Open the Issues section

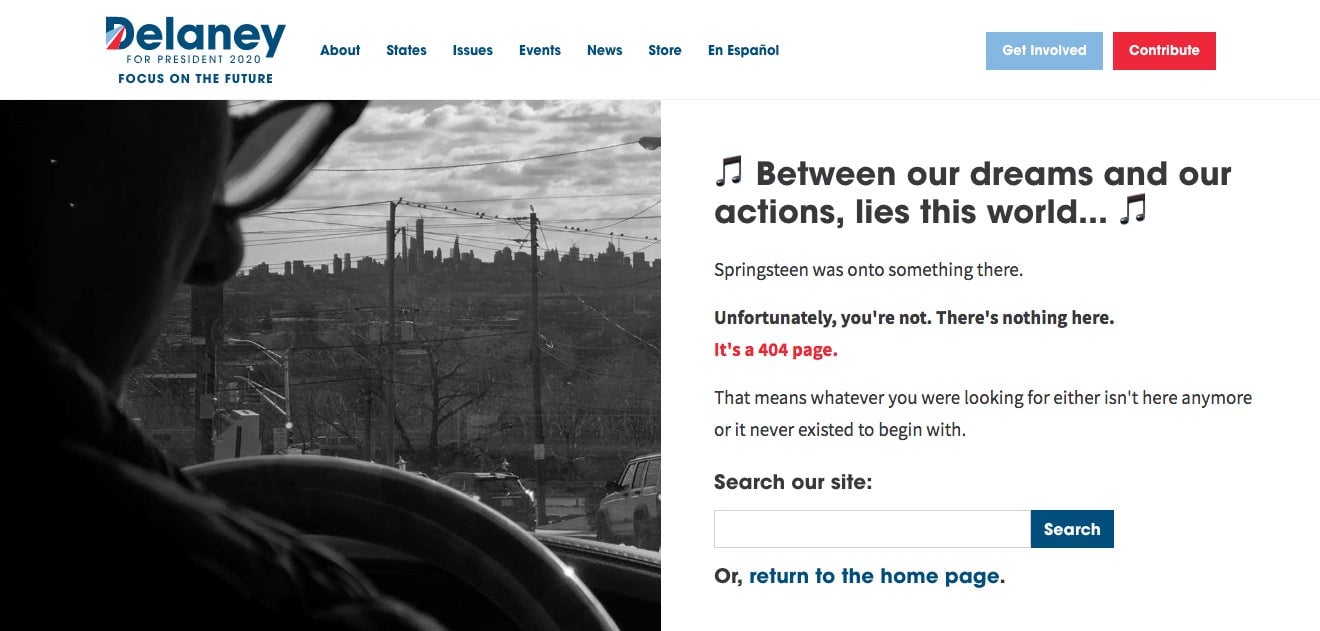(x=472, y=50)
